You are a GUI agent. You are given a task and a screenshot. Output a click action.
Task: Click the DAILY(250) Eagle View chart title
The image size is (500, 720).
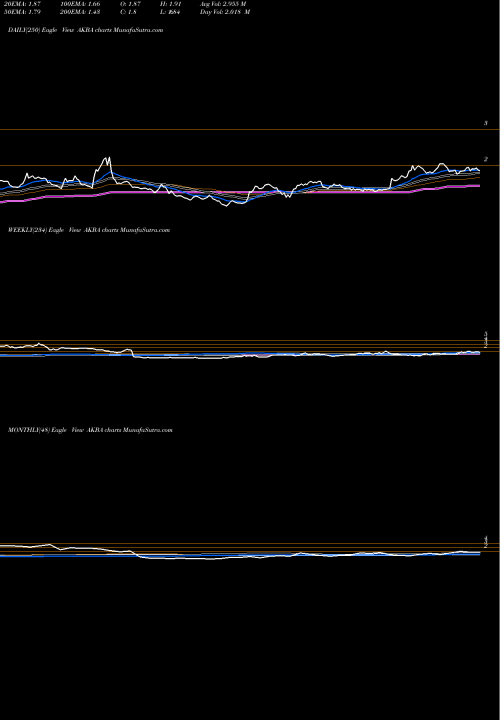[85, 30]
